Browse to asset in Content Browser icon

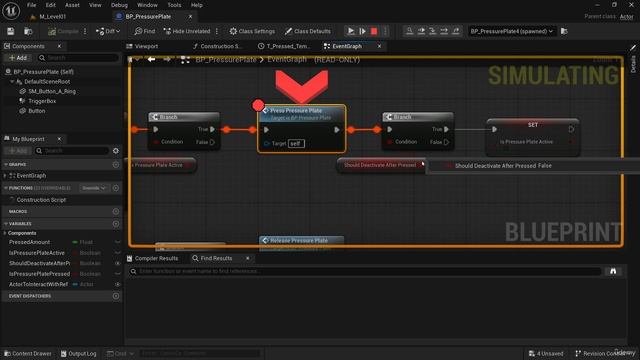point(28,31)
